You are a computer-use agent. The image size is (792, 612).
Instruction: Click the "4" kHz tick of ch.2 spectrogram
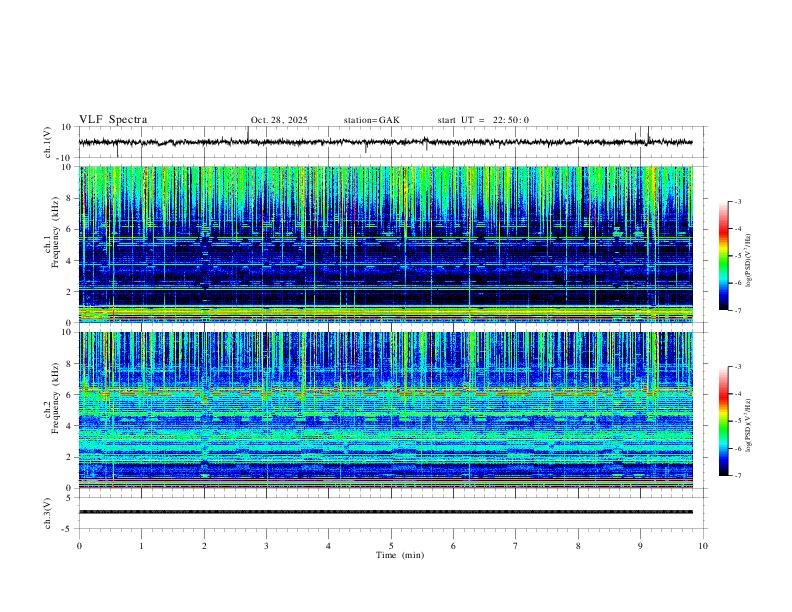[70, 426]
